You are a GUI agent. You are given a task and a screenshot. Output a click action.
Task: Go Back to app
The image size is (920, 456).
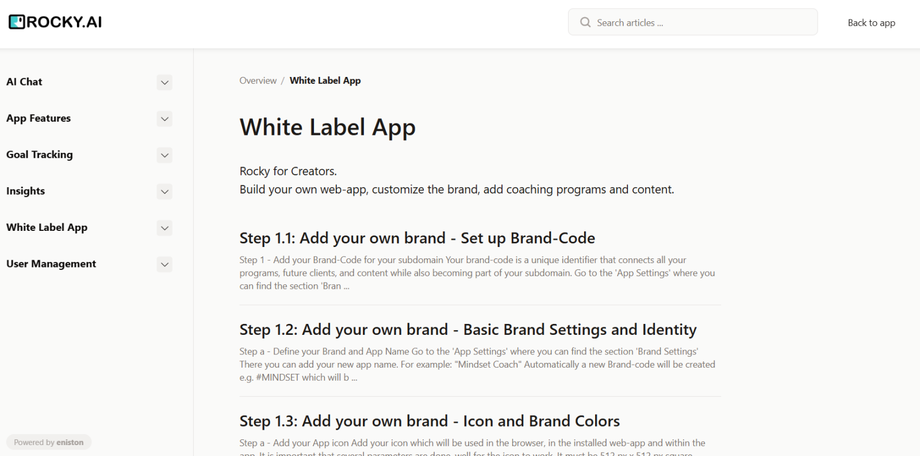pos(871,23)
